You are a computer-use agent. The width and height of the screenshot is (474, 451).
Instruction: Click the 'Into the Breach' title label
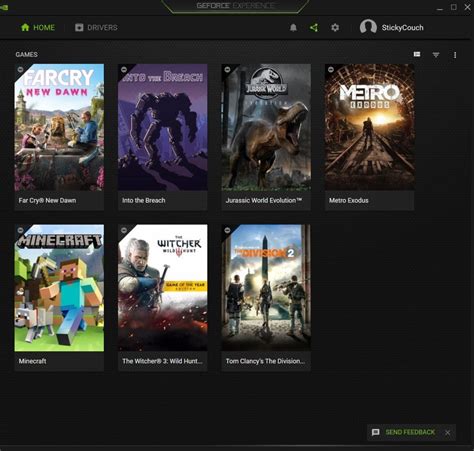coord(144,200)
